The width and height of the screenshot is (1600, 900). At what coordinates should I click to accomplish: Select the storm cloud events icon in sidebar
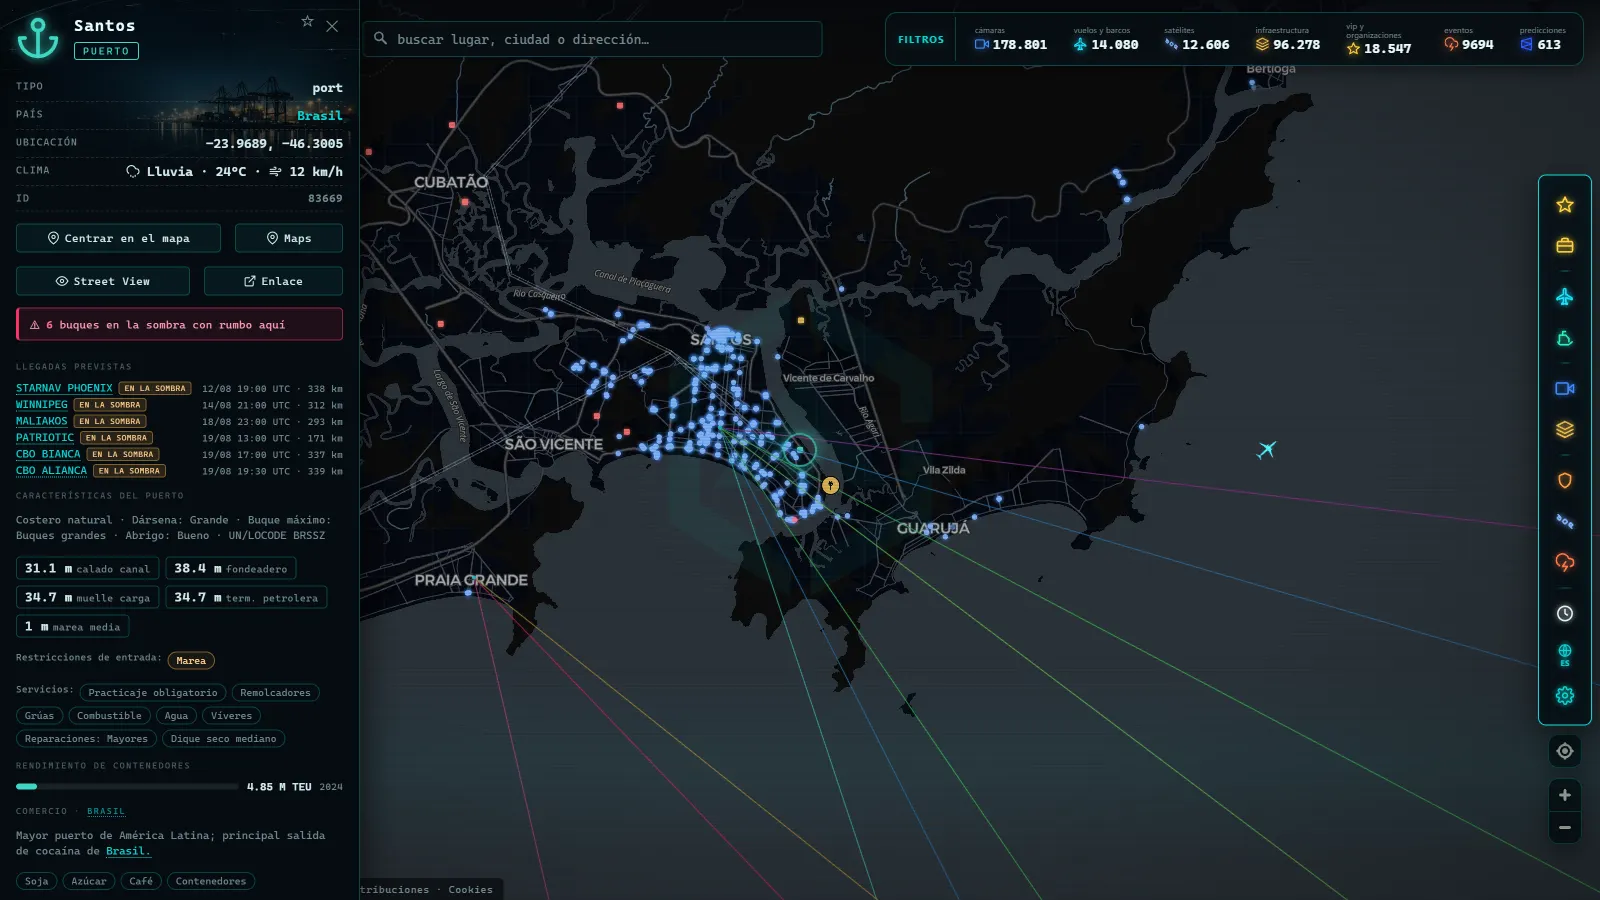[x=1565, y=563]
